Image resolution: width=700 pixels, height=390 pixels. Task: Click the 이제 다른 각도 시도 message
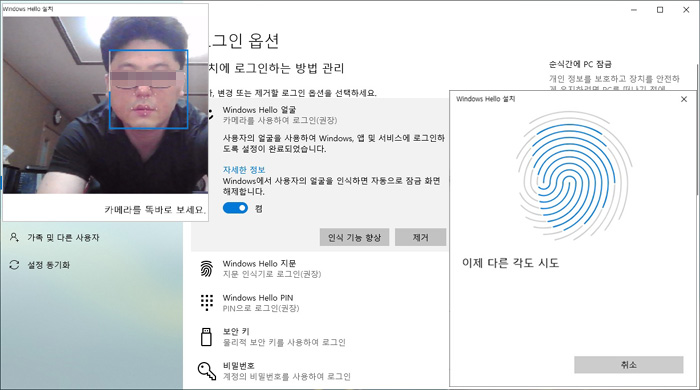click(x=510, y=263)
